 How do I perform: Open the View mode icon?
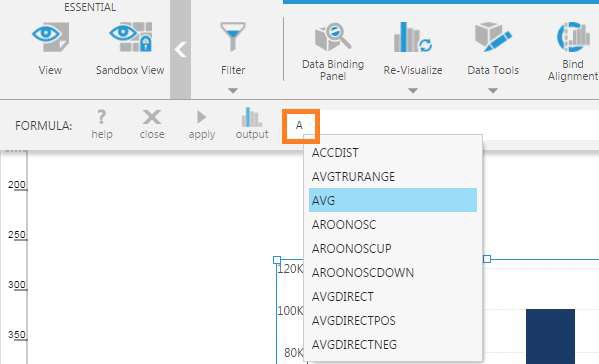pos(50,37)
